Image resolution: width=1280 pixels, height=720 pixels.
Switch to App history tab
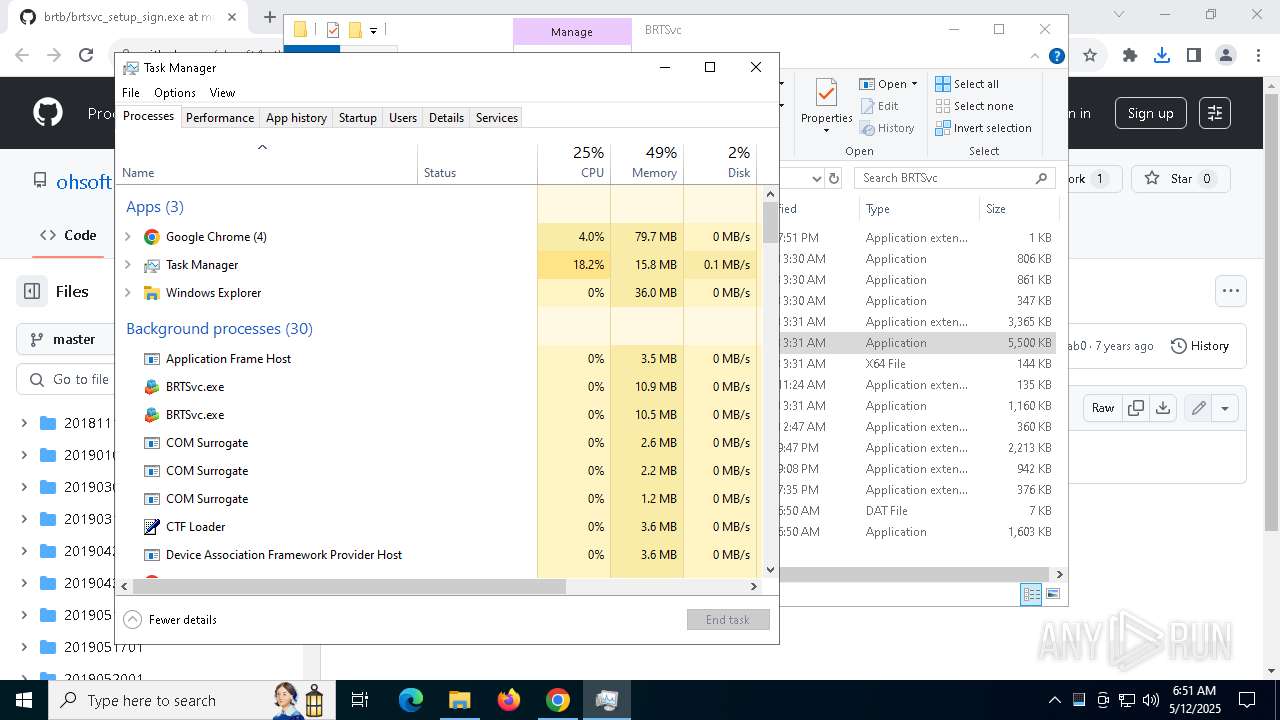click(296, 118)
